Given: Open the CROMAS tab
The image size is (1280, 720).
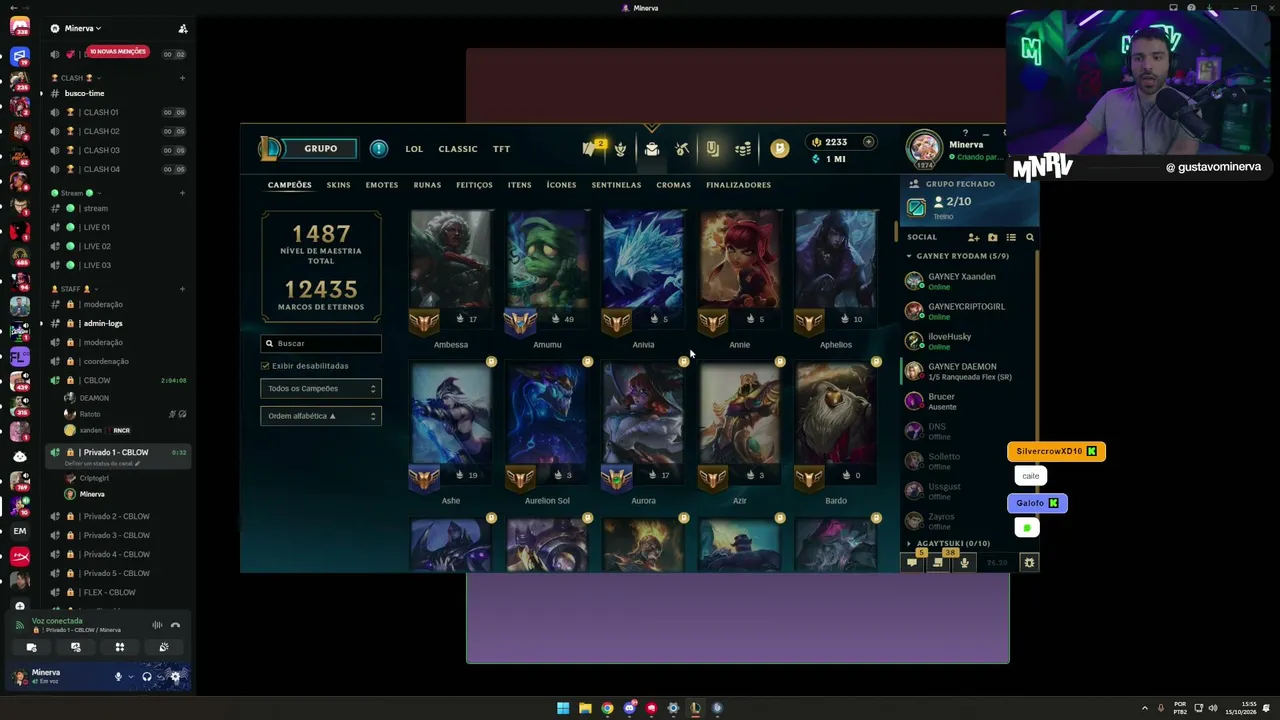Looking at the screenshot, I should tap(674, 185).
